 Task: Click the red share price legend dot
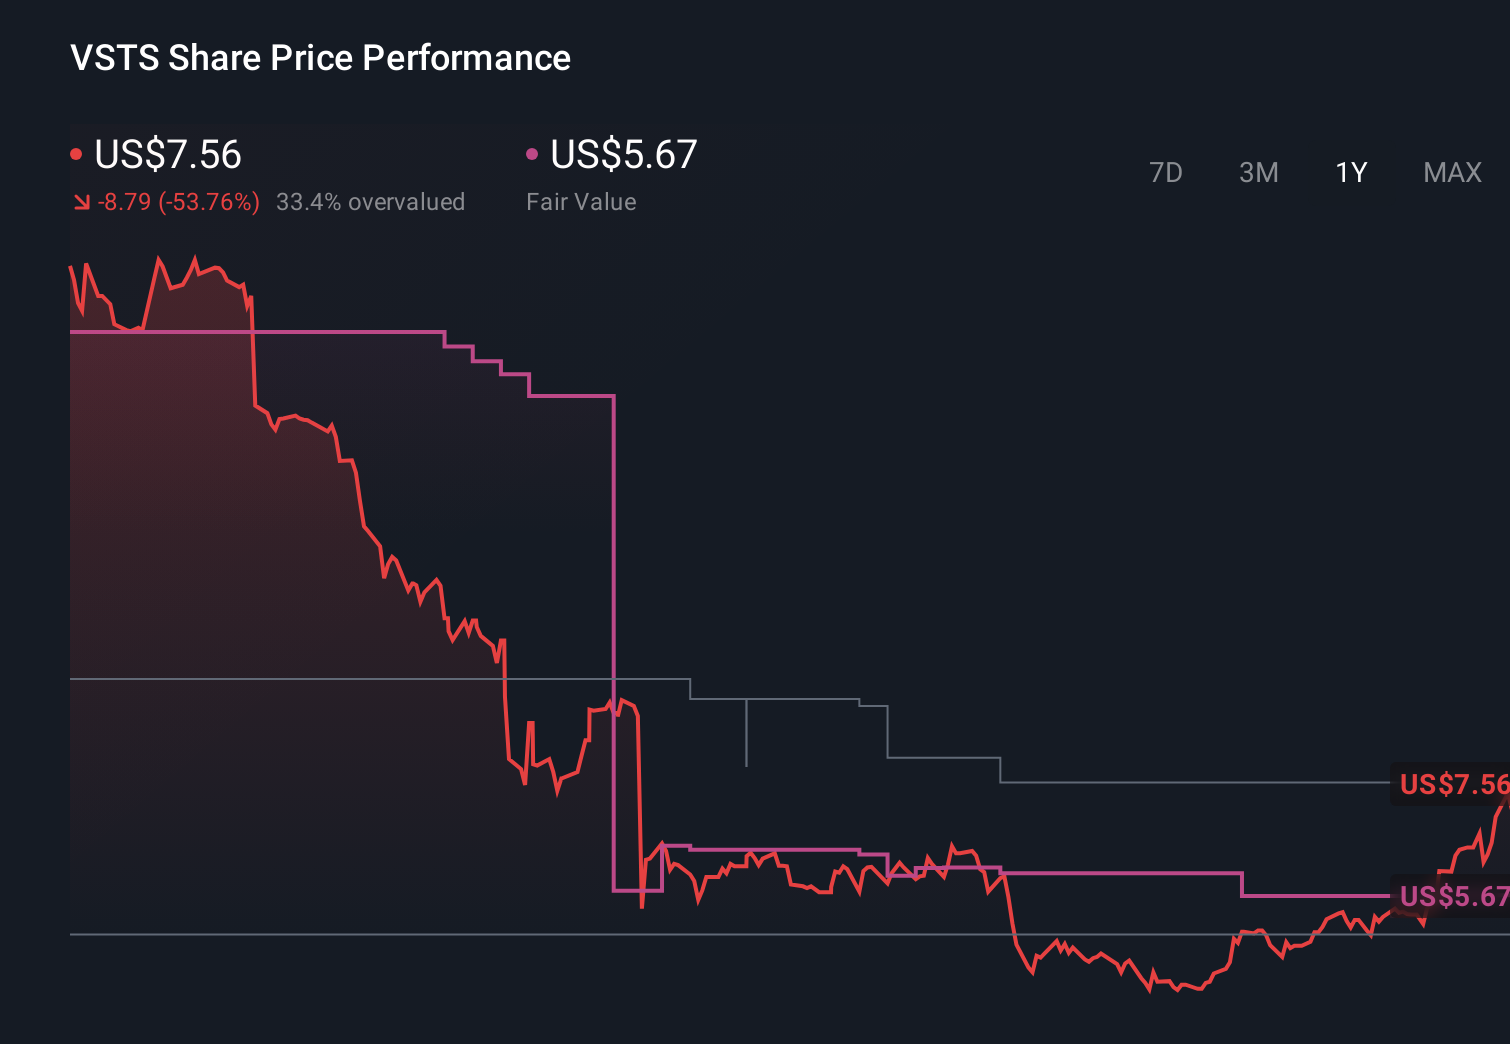(x=76, y=152)
